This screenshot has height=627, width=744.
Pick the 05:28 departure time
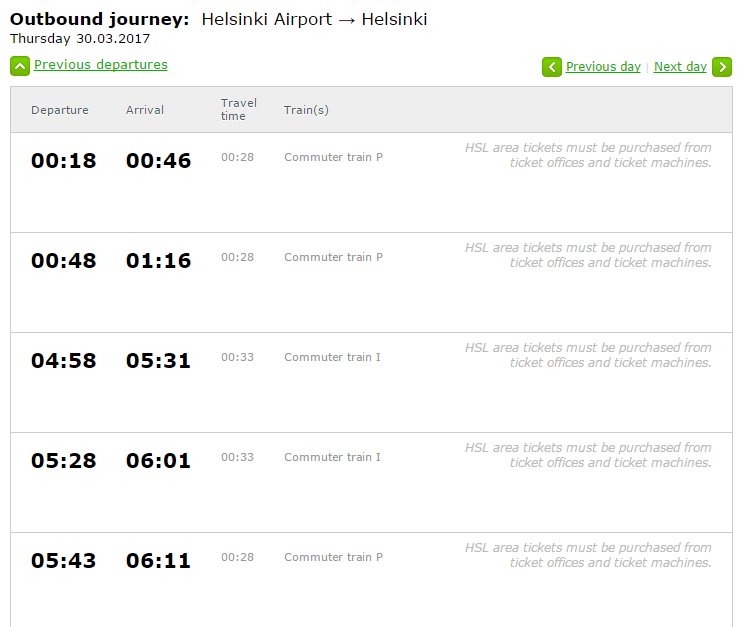click(x=64, y=461)
